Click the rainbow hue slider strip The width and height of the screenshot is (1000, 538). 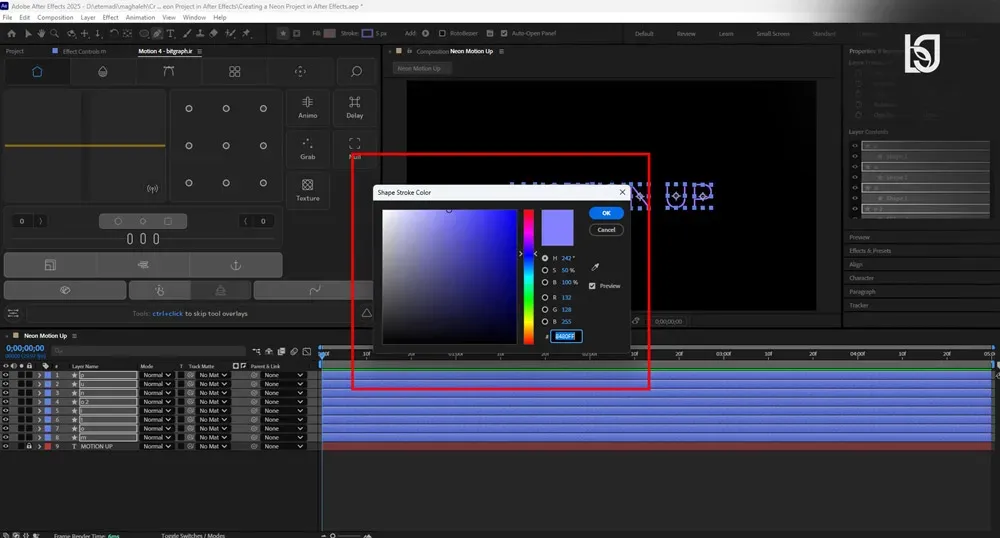pyautogui.click(x=529, y=277)
